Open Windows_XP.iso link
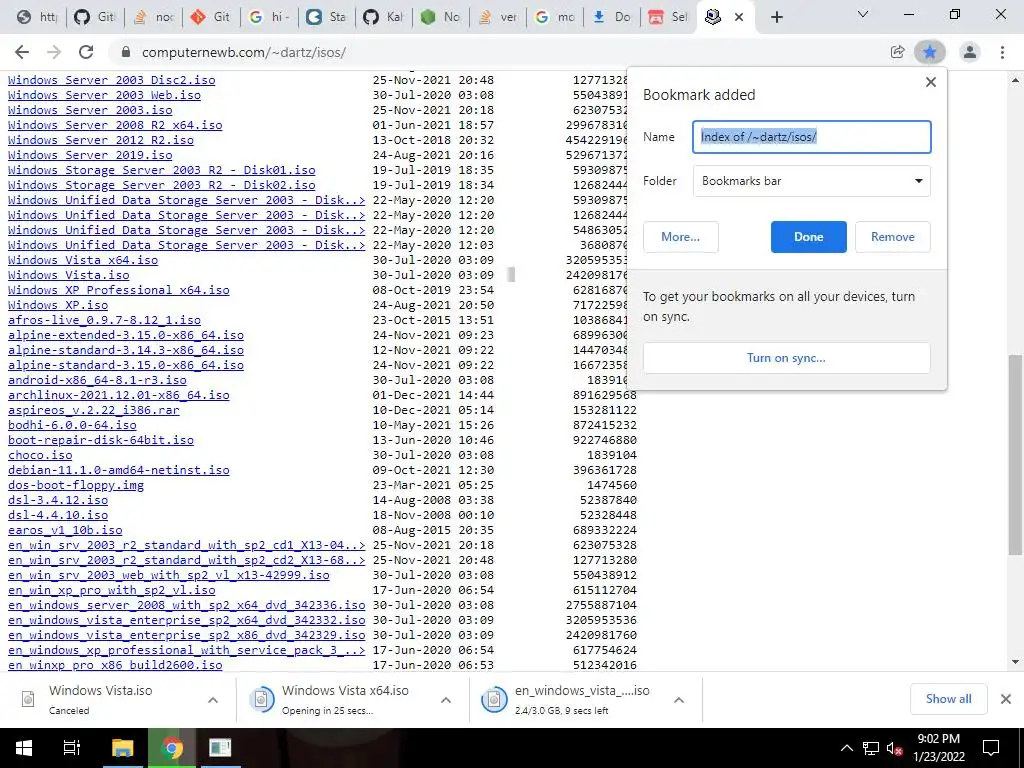 (x=58, y=305)
